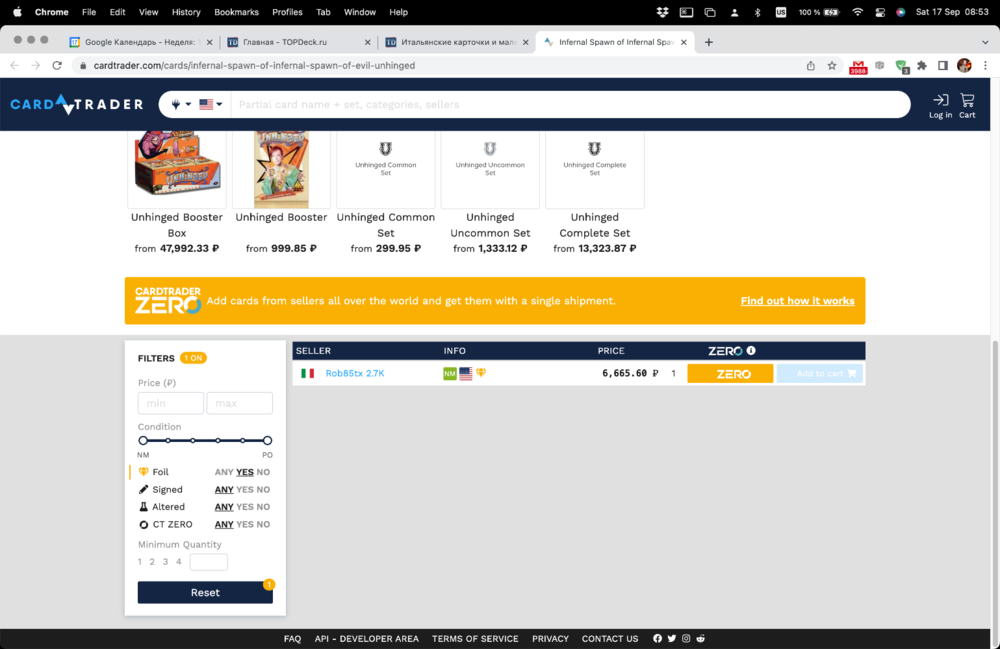Click the max price input field

(239, 402)
